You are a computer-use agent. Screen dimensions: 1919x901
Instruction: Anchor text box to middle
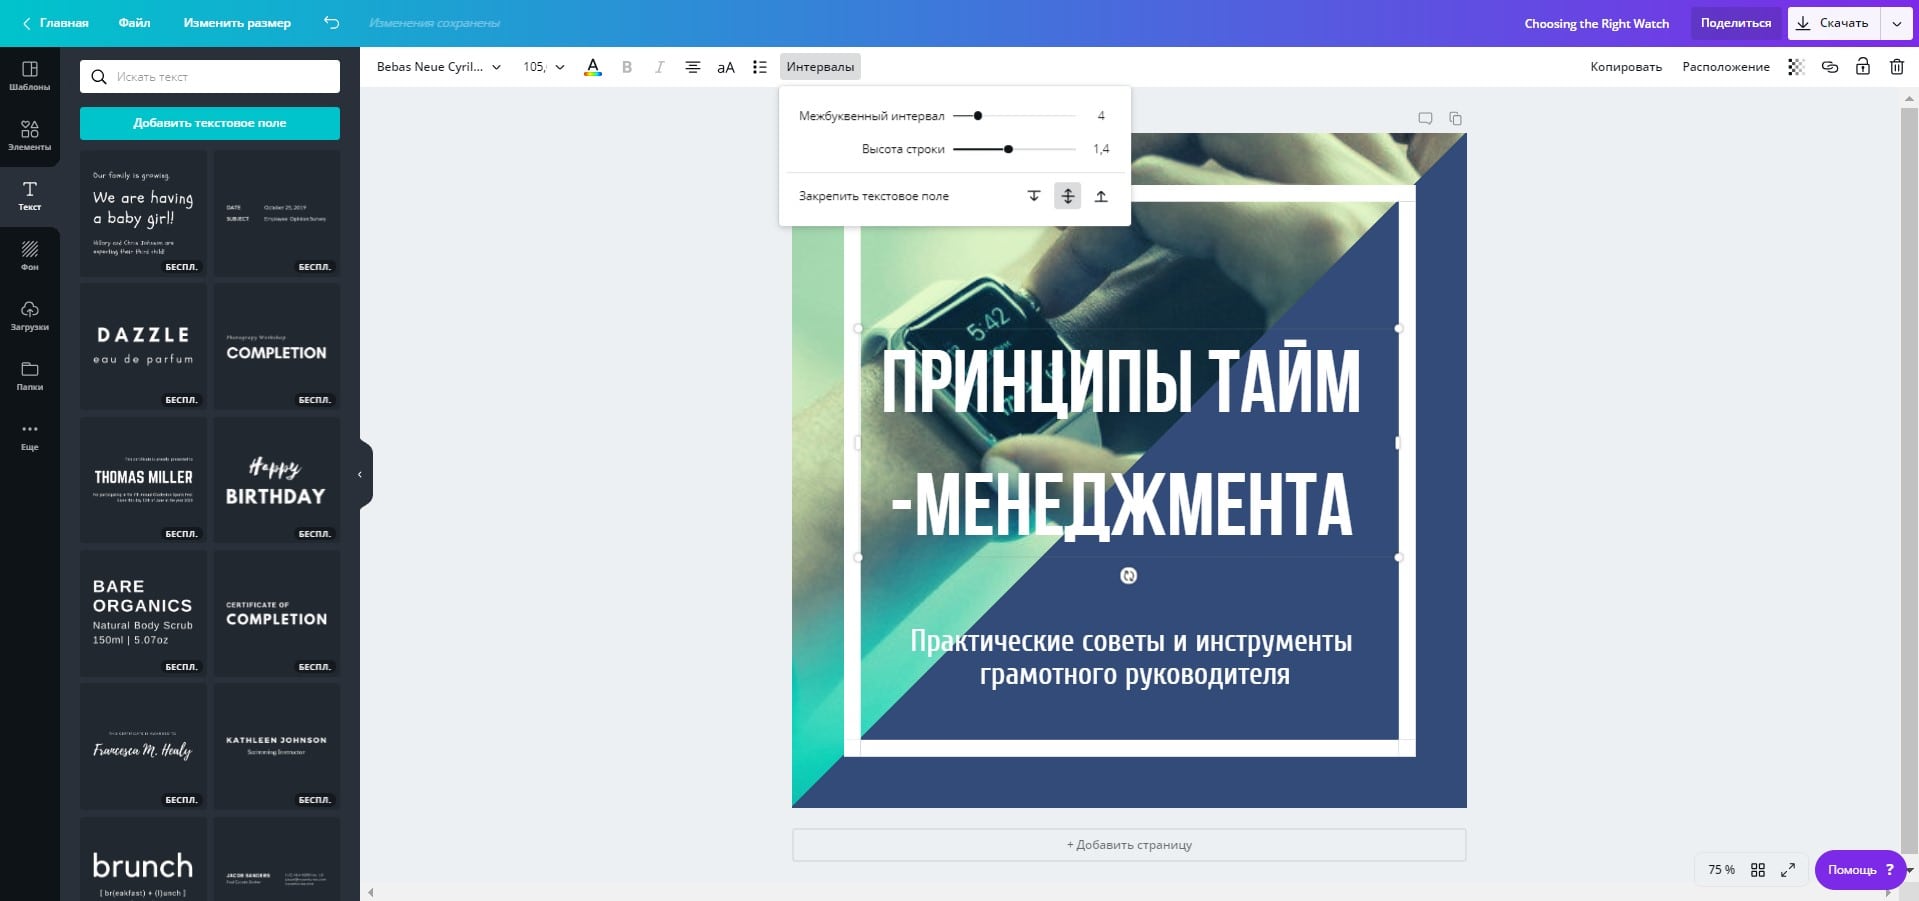(x=1068, y=196)
